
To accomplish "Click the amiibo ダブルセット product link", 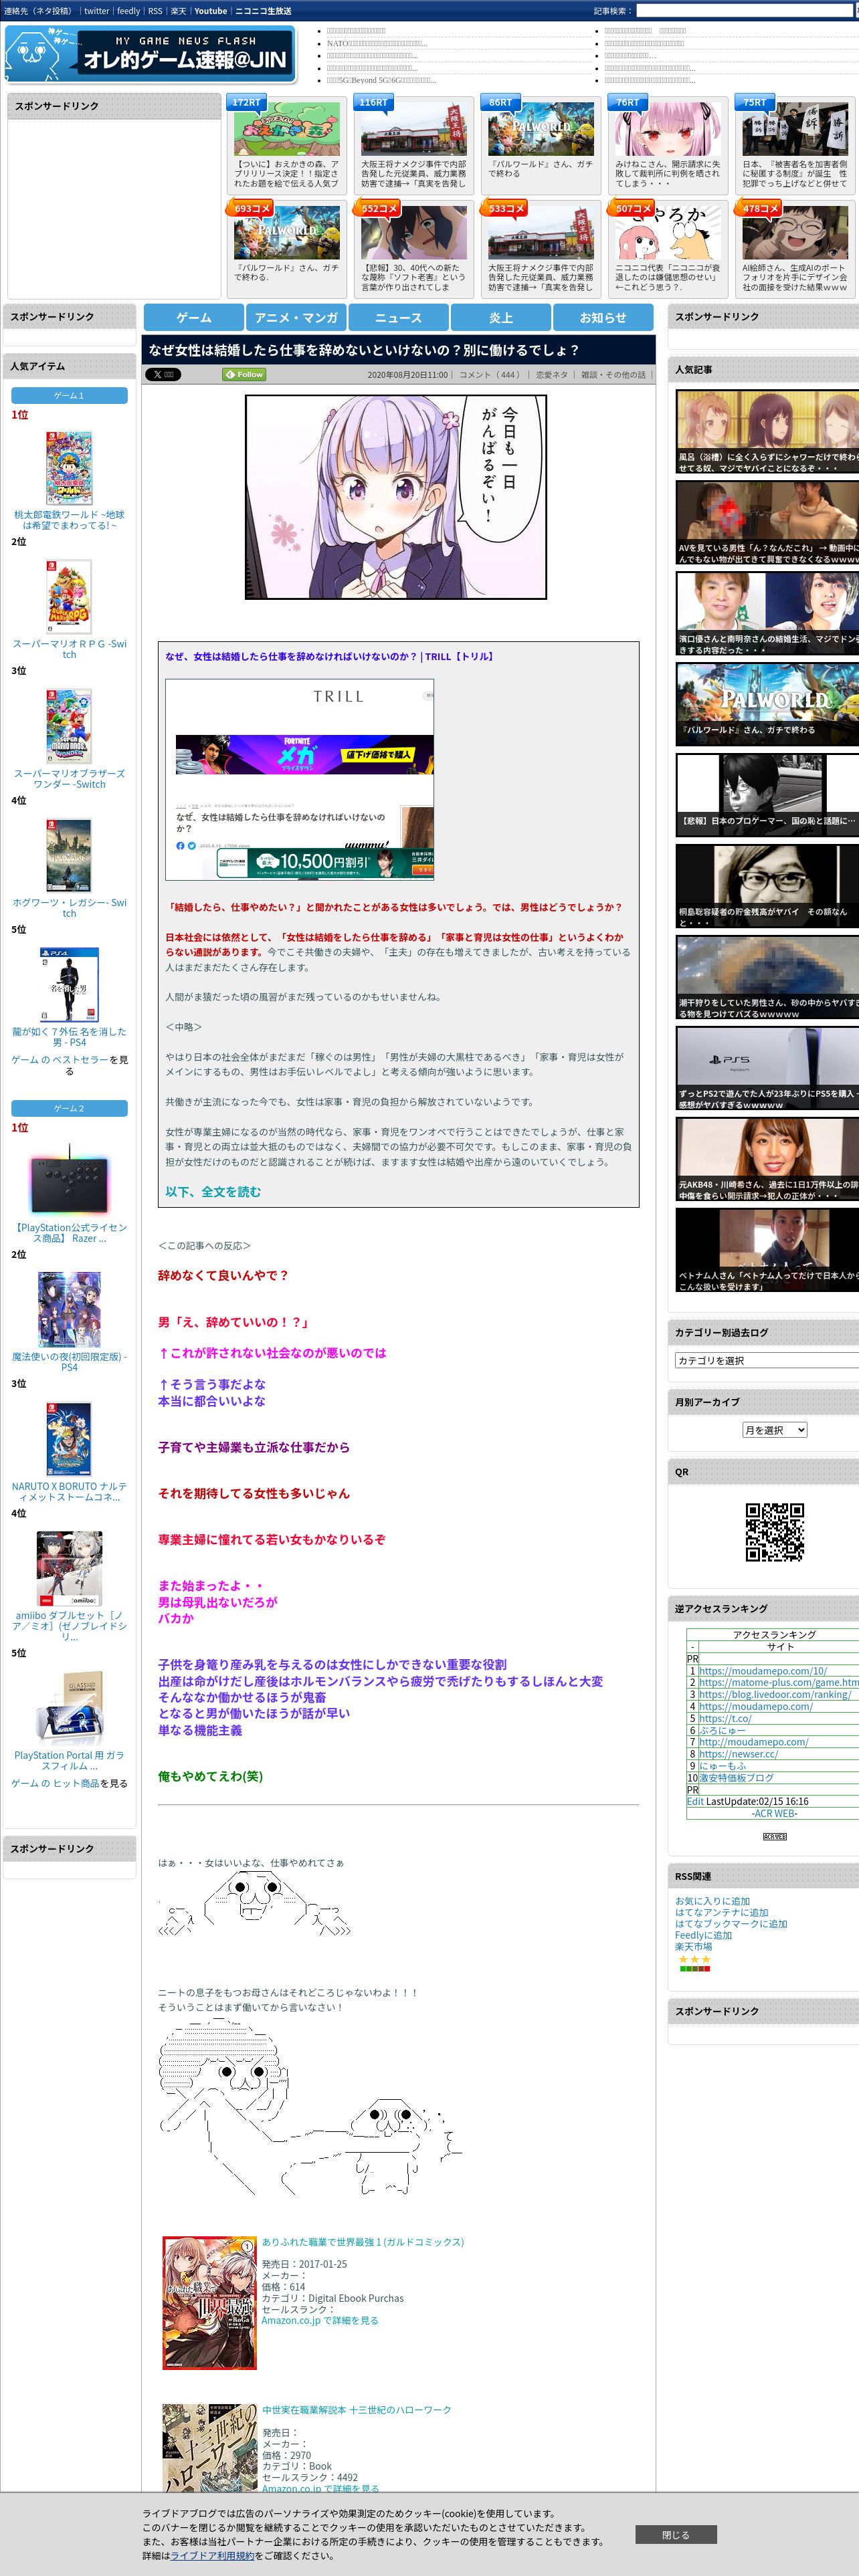I will click(69, 1626).
